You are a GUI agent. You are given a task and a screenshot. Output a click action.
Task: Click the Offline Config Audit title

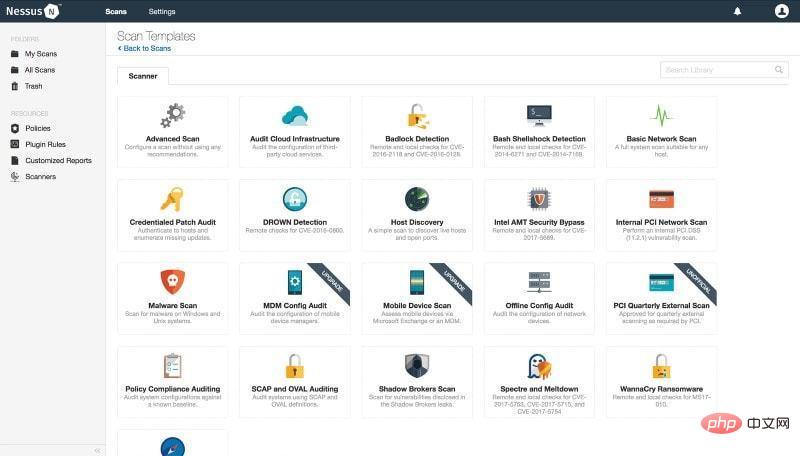coord(539,306)
